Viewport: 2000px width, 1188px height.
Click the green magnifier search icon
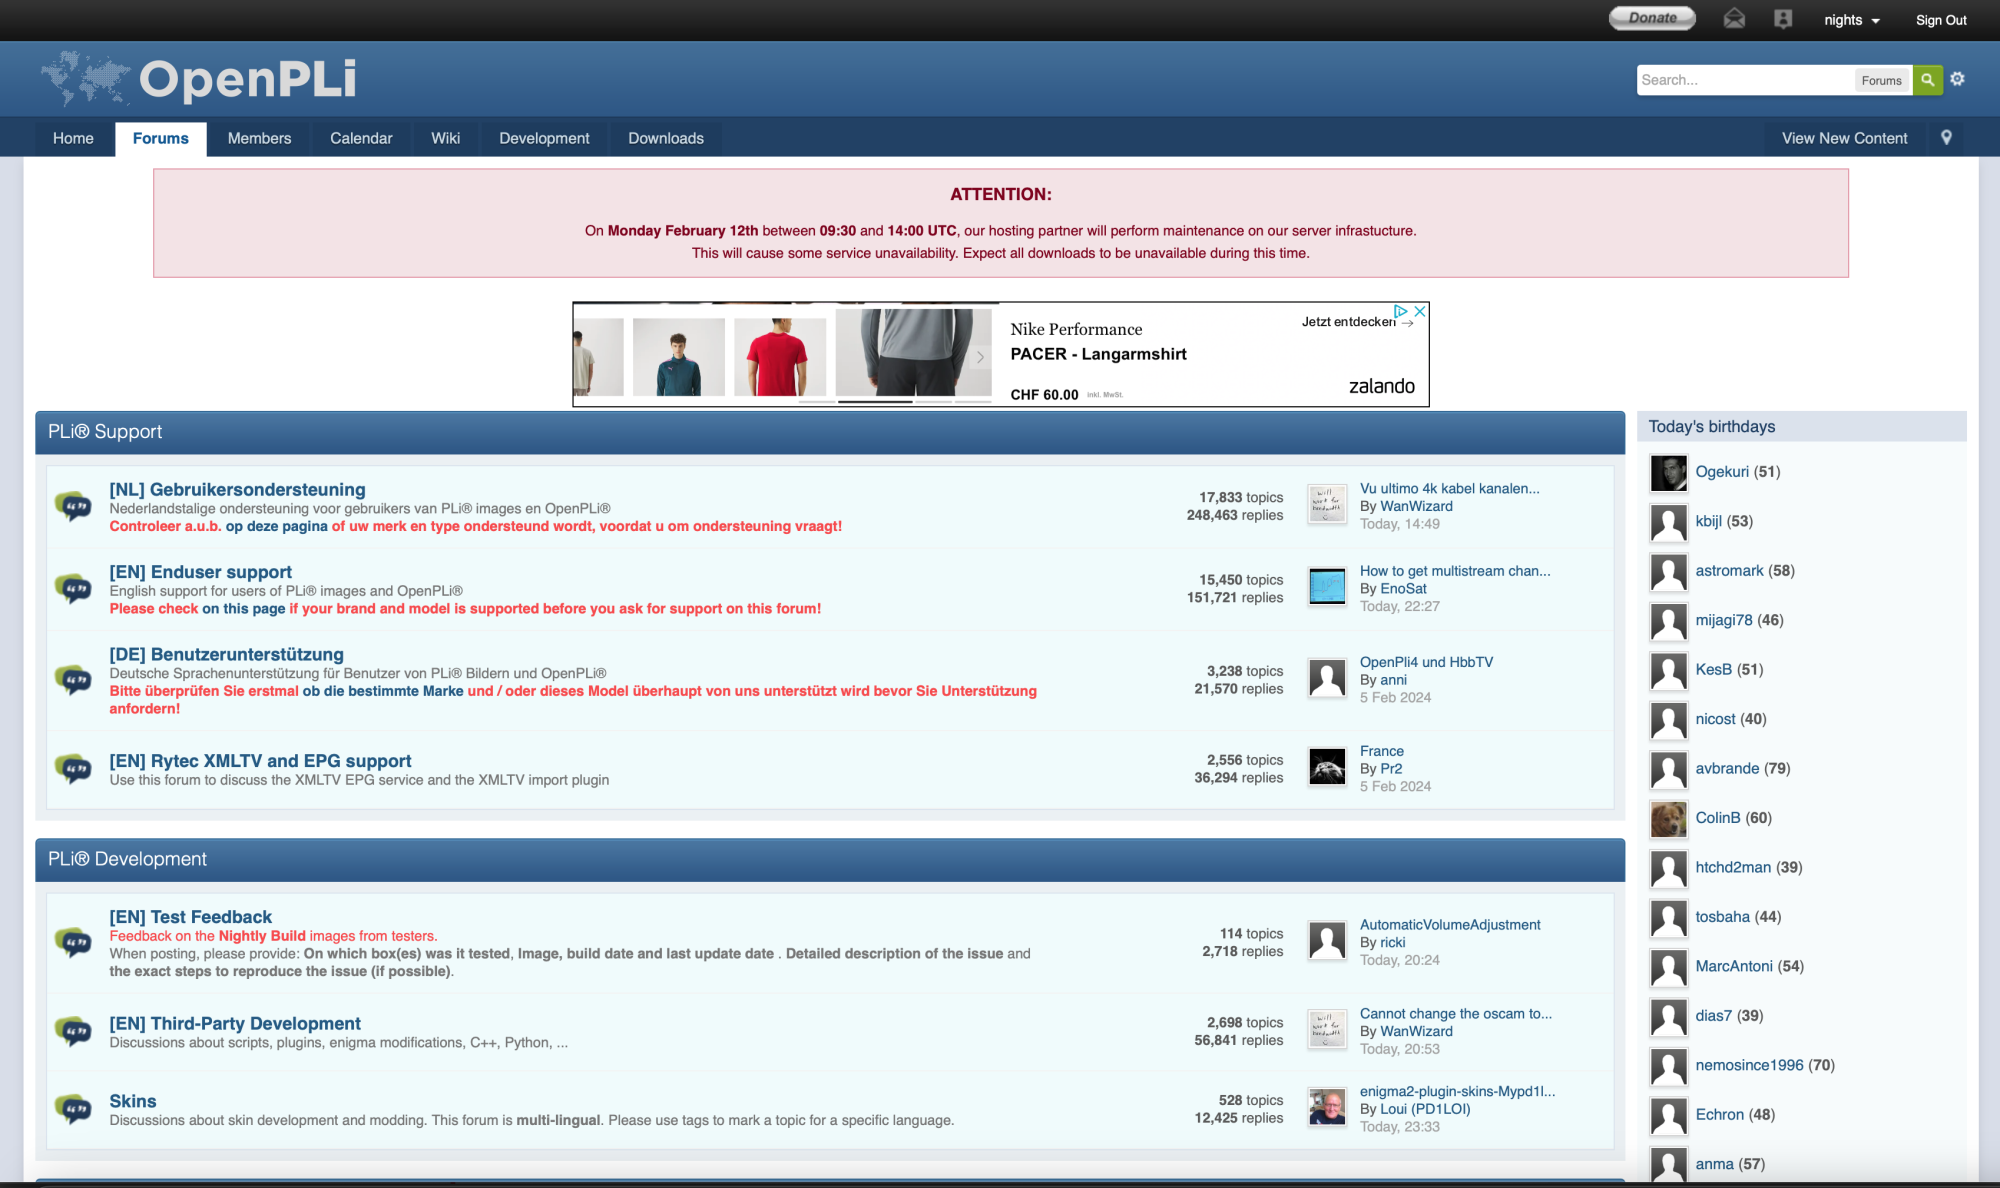pyautogui.click(x=1927, y=79)
